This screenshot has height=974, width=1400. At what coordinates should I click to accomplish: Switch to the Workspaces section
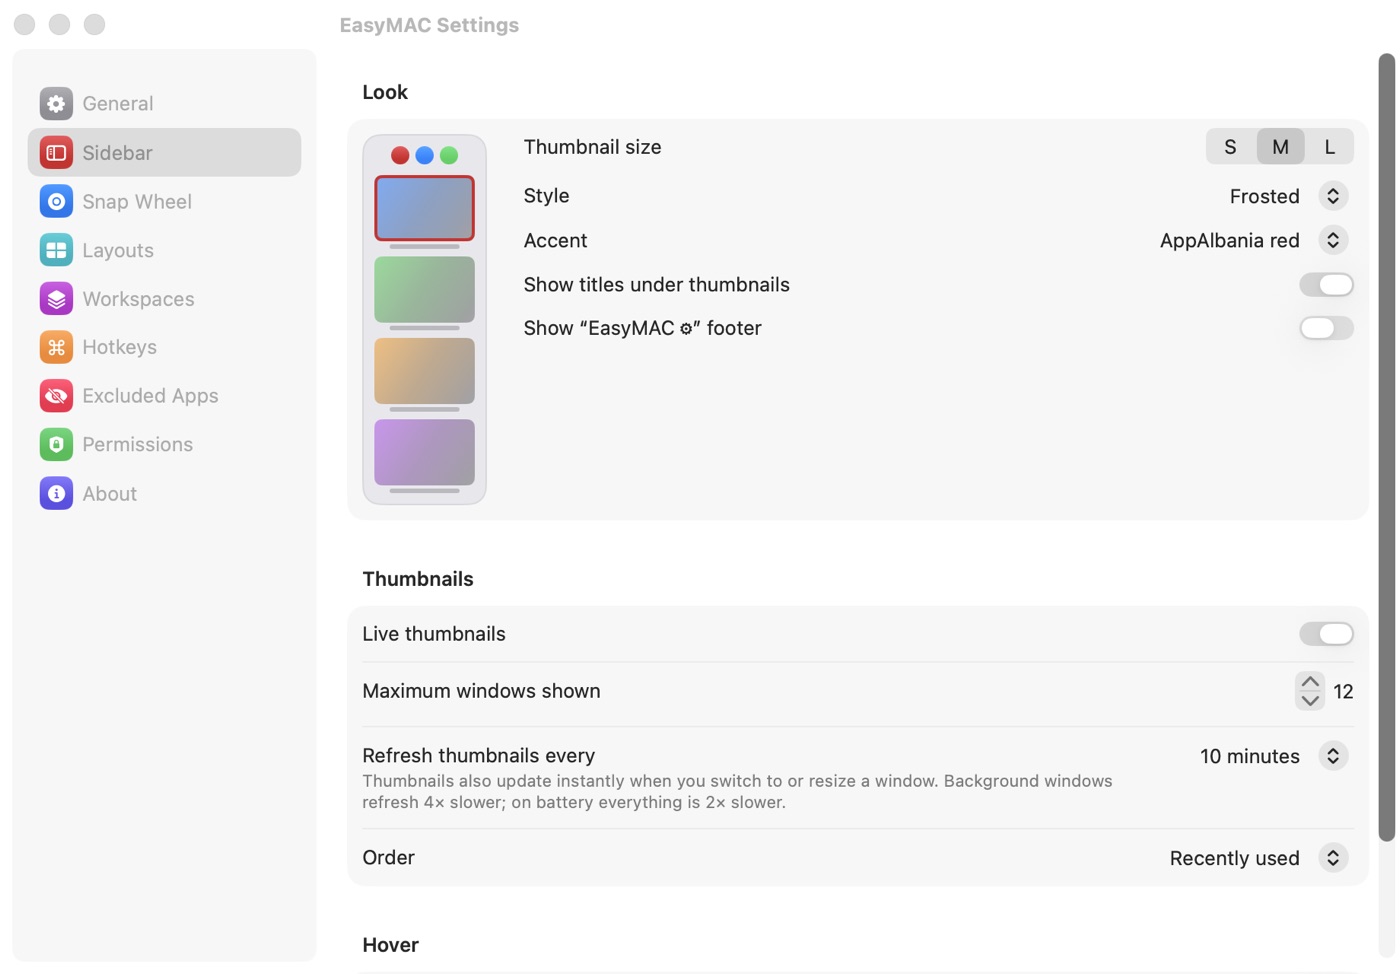(164, 298)
